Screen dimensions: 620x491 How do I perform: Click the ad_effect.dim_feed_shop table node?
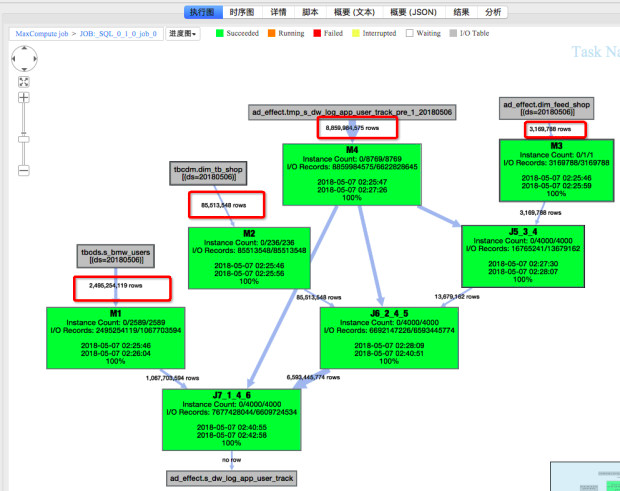(546, 108)
